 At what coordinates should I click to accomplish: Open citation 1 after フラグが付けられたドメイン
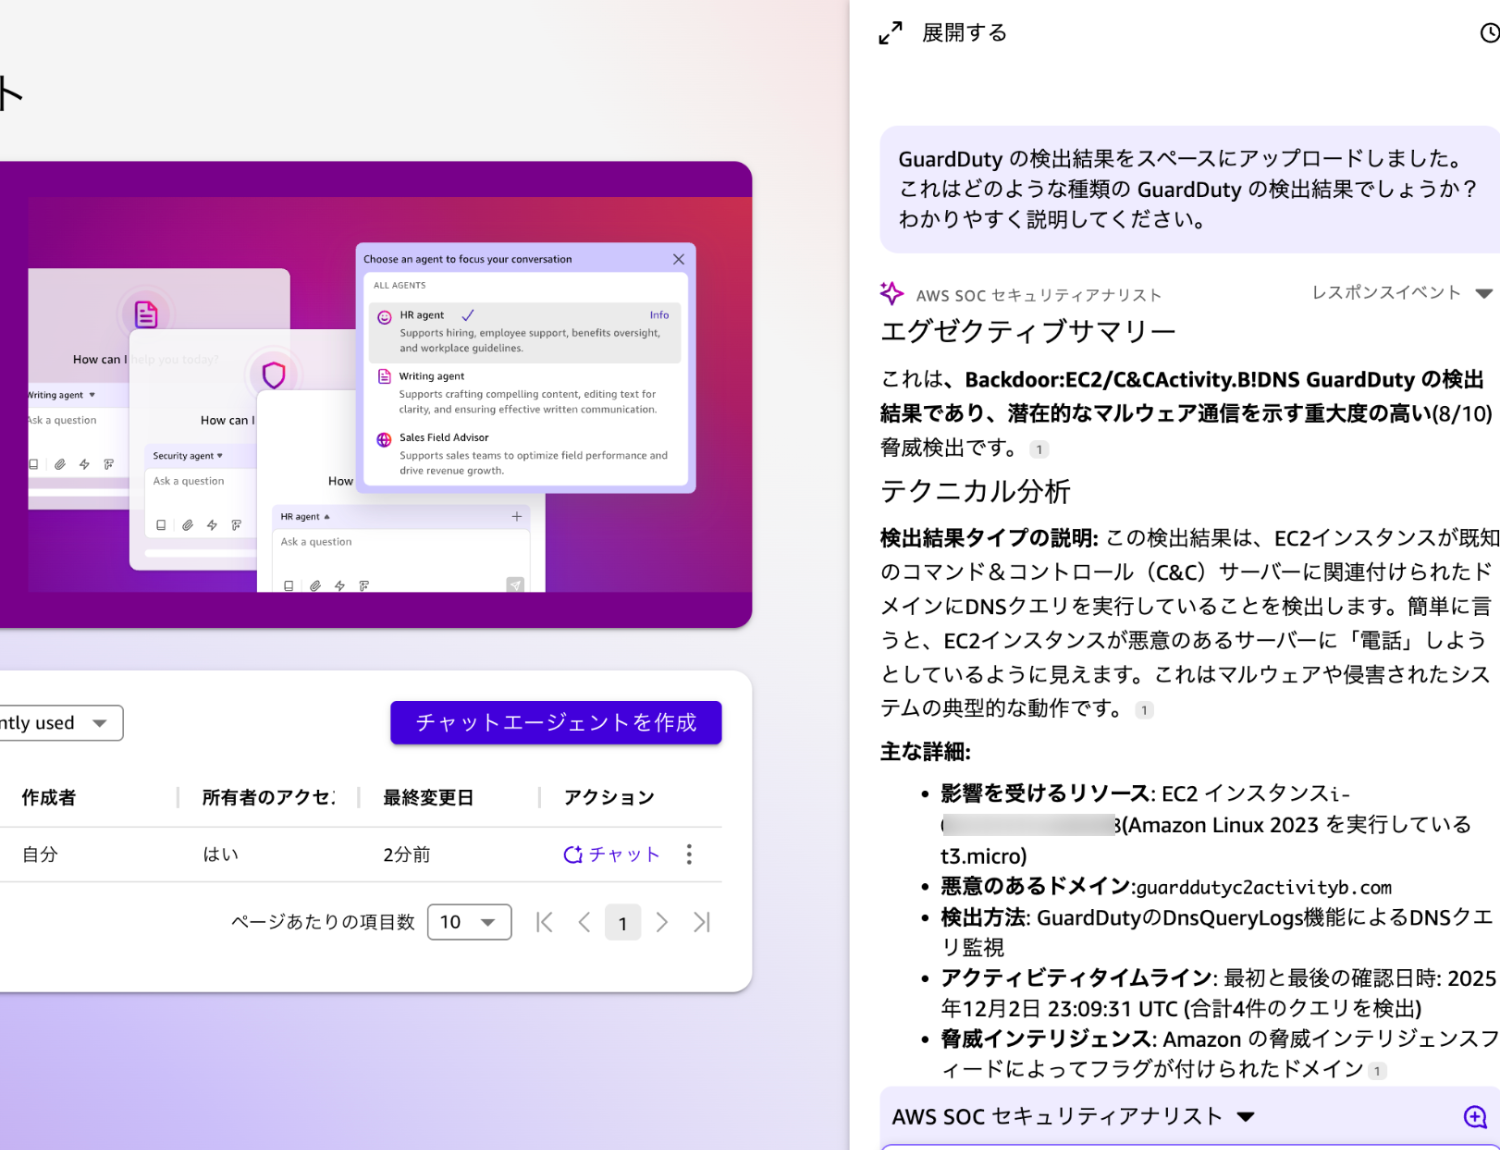1377,1071
